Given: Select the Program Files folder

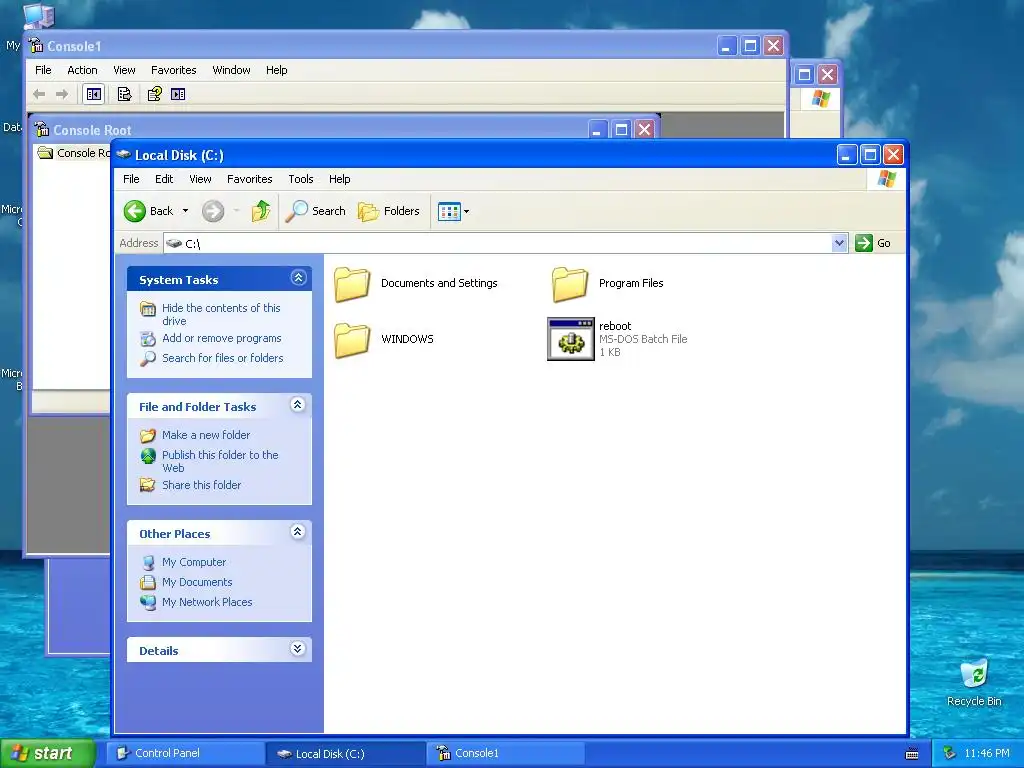Looking at the screenshot, I should coord(608,283).
